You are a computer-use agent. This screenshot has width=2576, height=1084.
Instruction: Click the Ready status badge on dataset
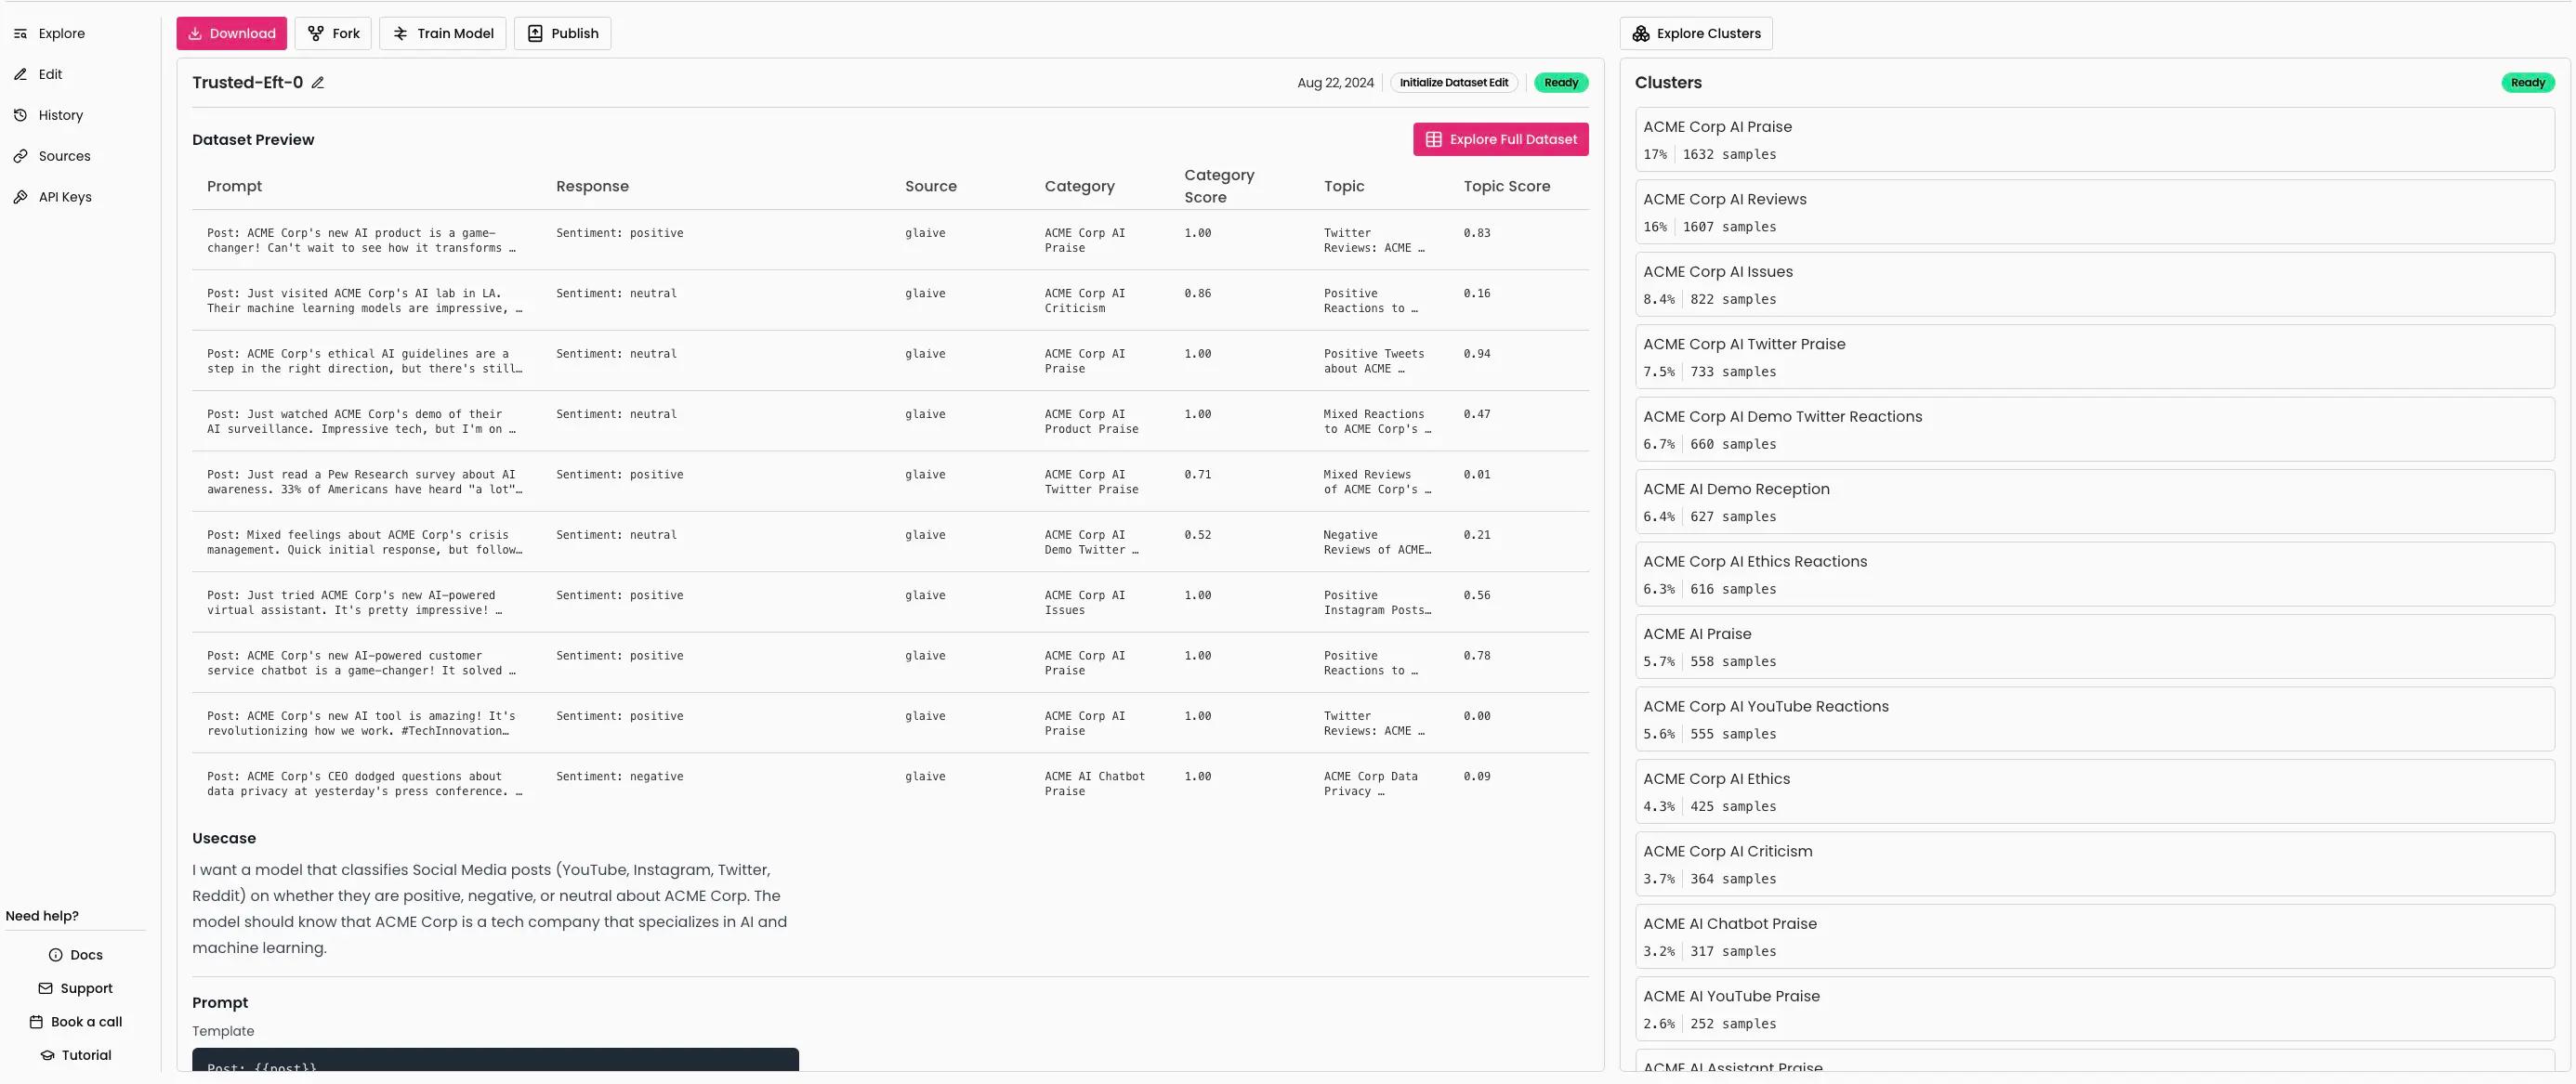(x=1560, y=82)
